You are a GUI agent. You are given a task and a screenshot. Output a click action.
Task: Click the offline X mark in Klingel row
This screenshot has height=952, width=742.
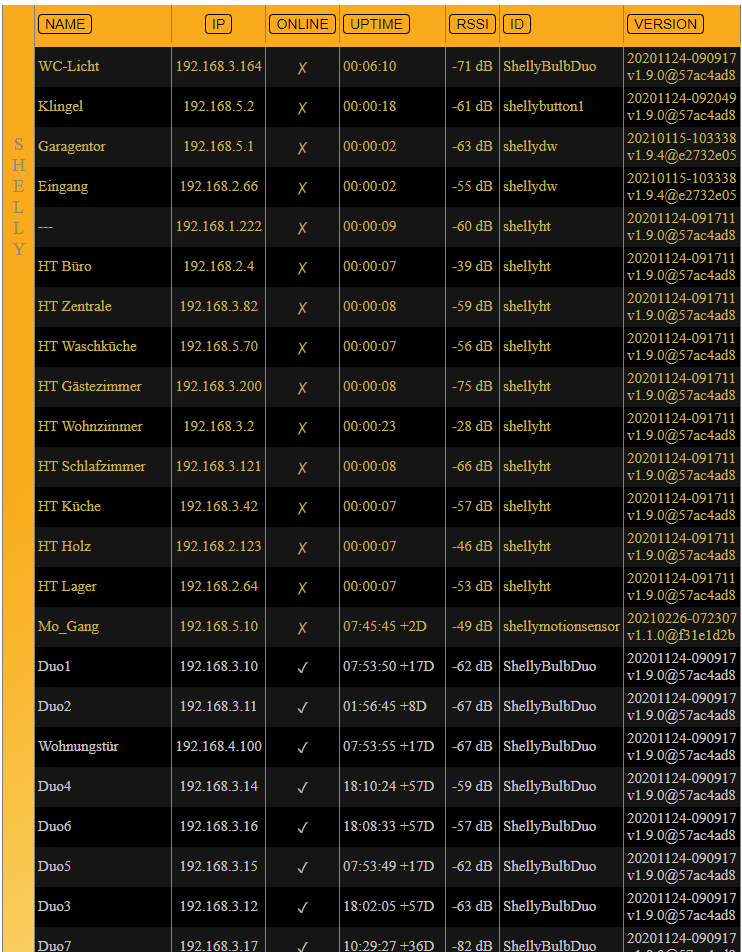pos(302,107)
